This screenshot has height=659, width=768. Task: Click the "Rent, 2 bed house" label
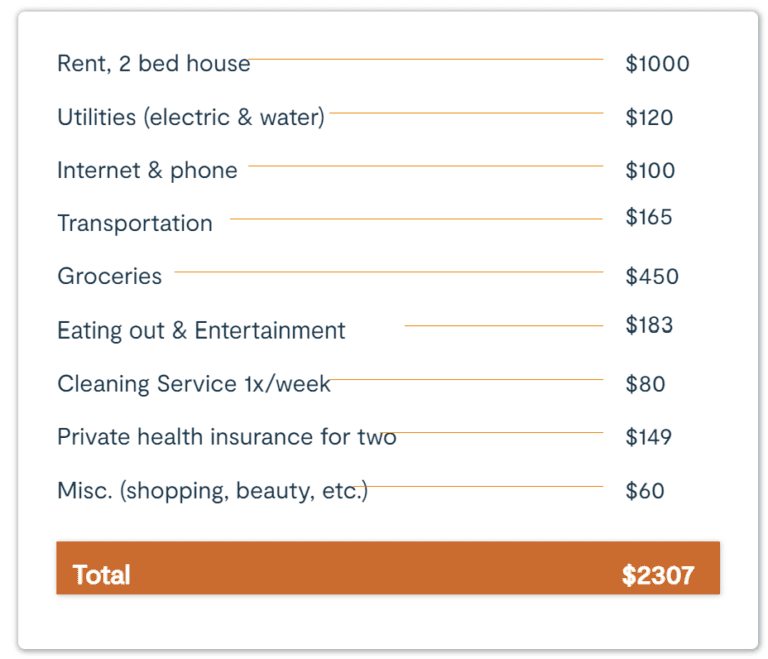(153, 64)
